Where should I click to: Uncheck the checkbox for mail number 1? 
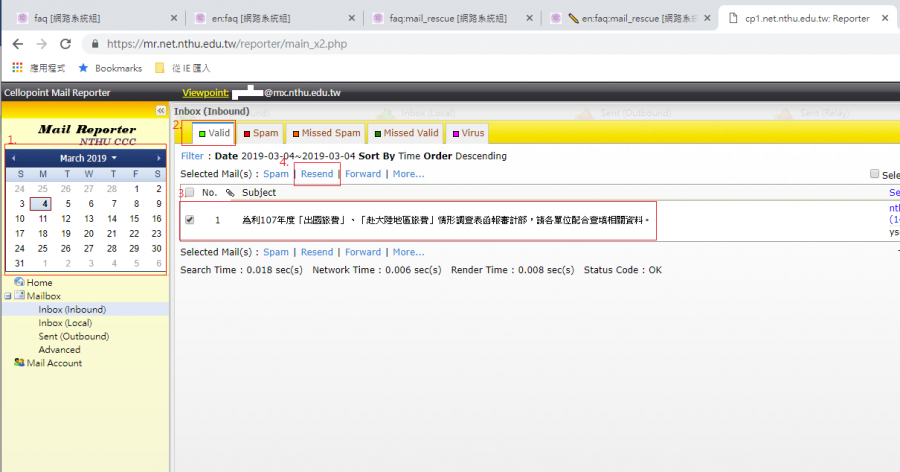point(190,219)
